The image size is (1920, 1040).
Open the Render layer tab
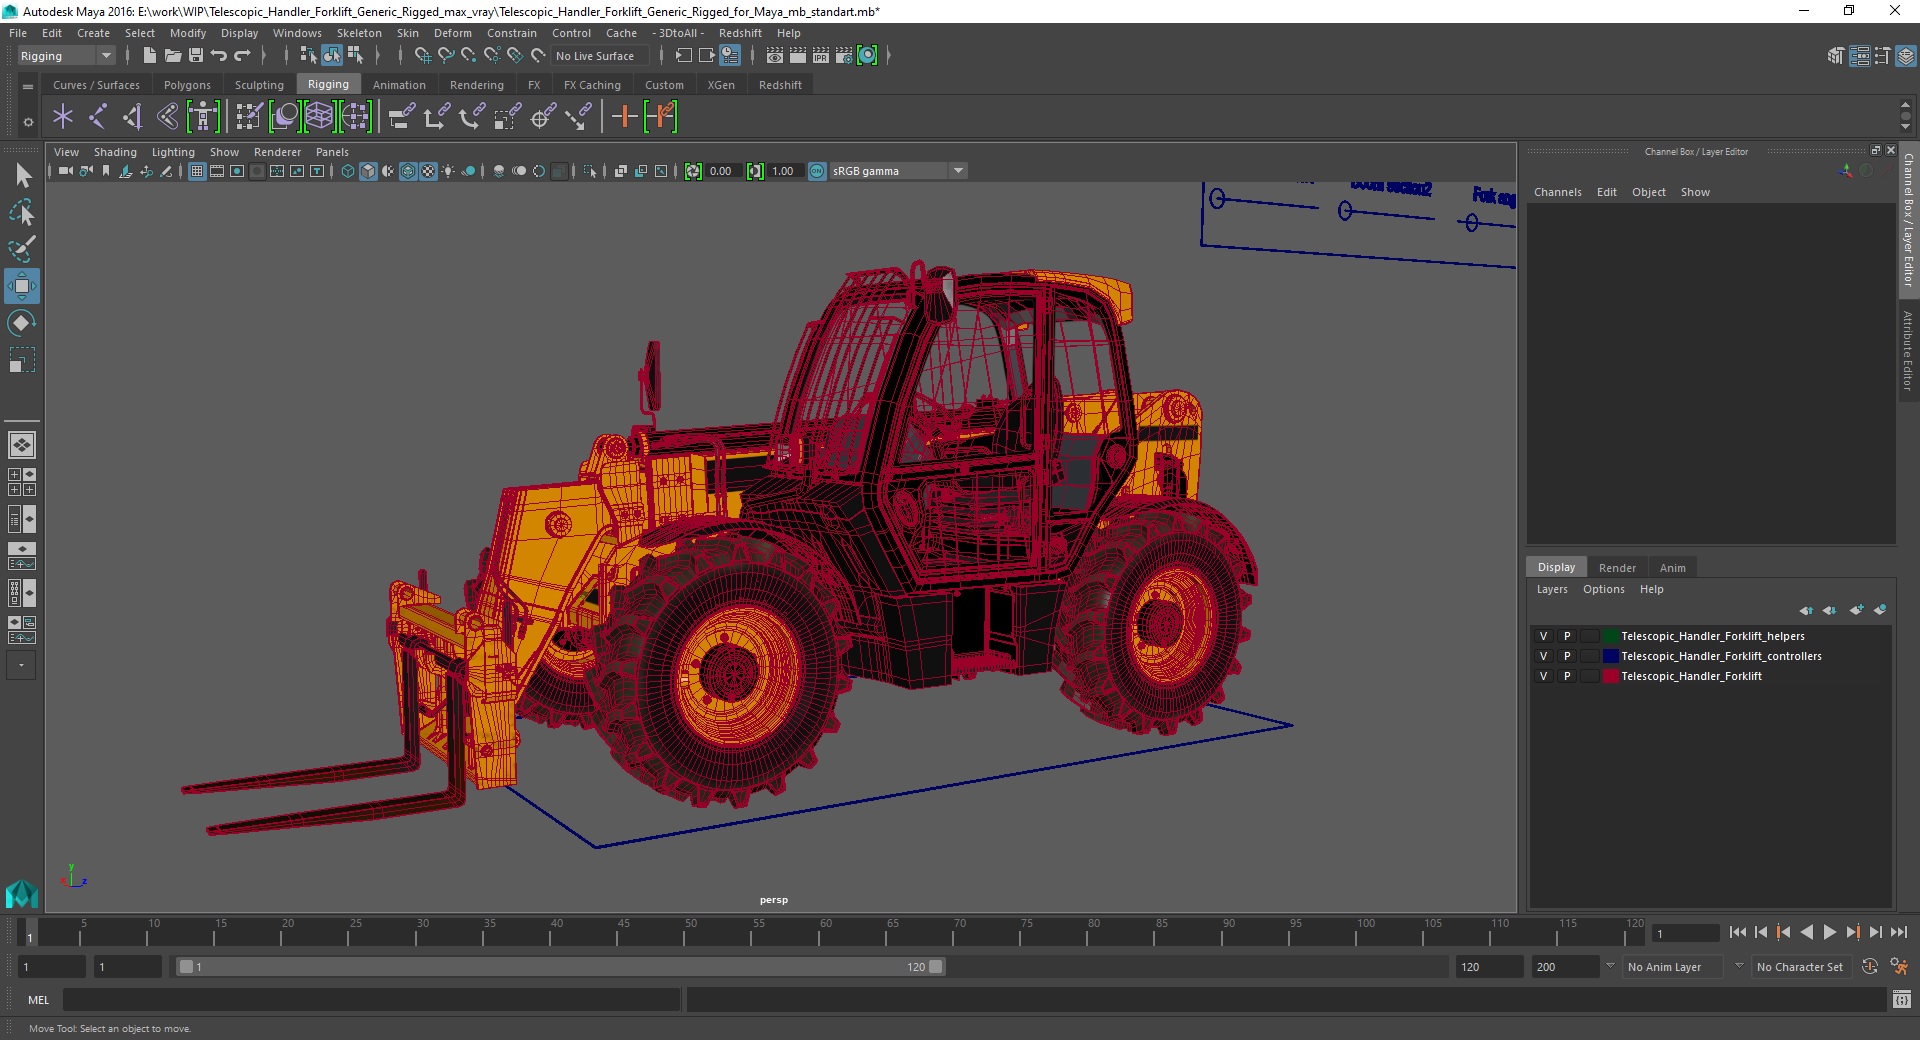[1617, 568]
